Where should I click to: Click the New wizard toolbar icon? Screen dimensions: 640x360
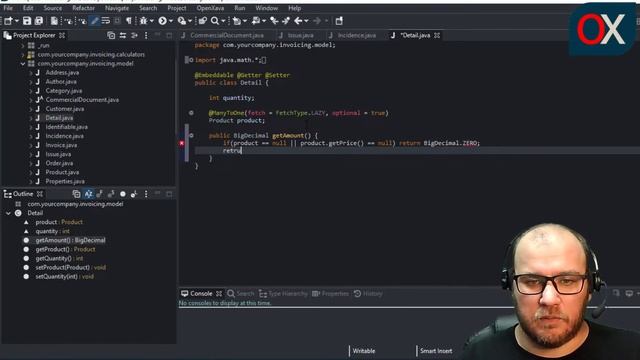coord(9,21)
